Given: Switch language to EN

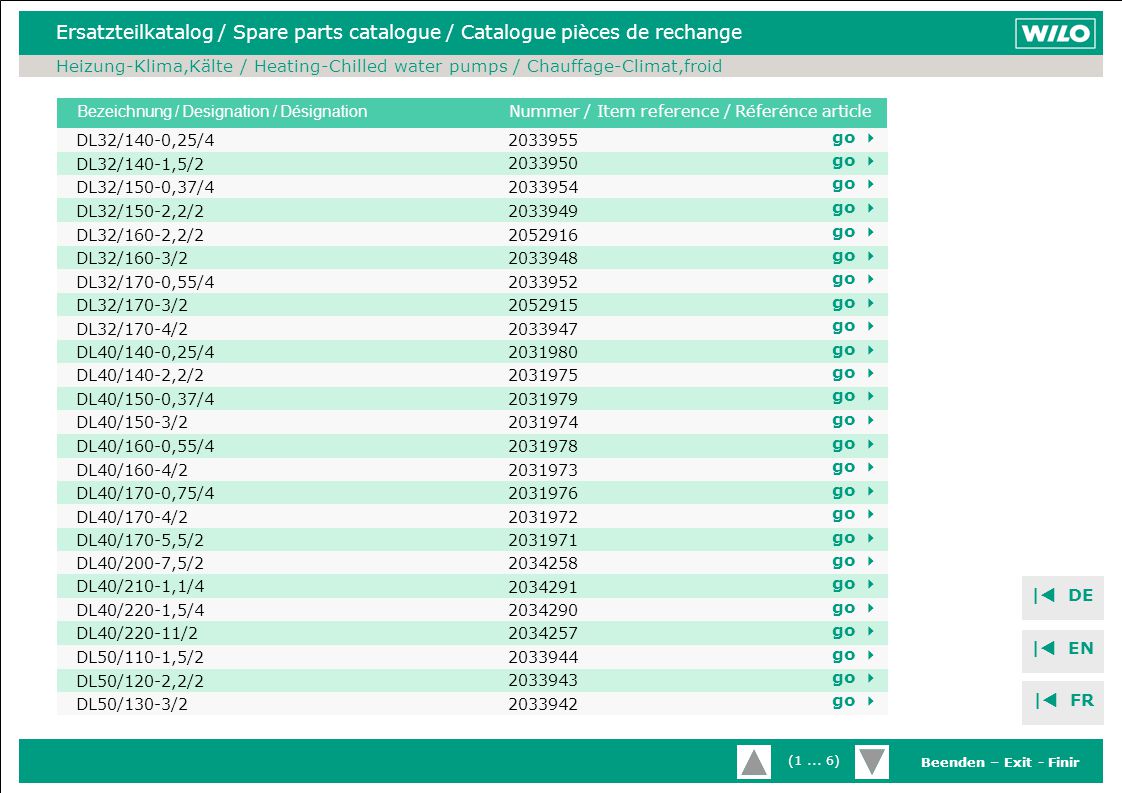Looking at the screenshot, I should tap(1063, 649).
